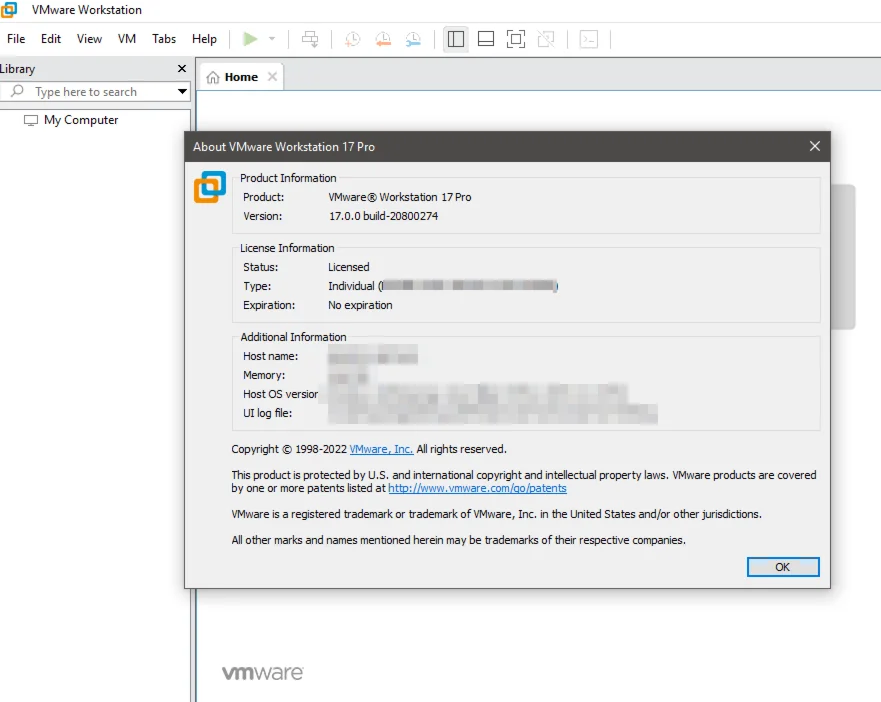Open the File menu
Viewport: 881px width, 702px height.
click(x=16, y=39)
